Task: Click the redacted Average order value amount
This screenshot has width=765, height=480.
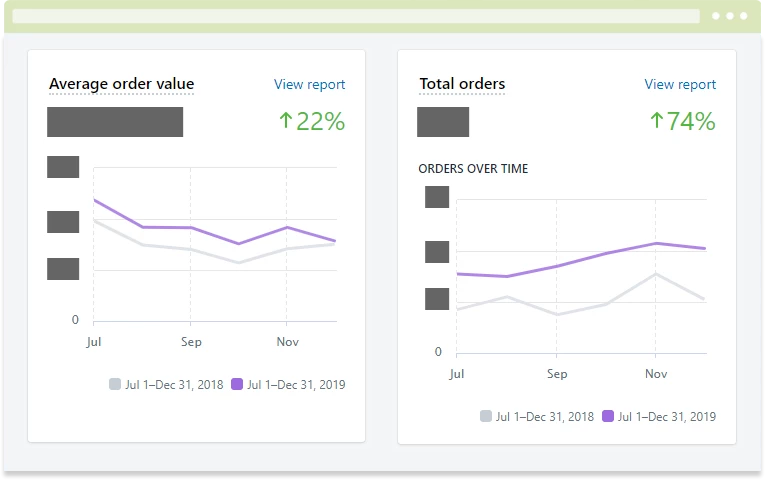Action: click(115, 122)
